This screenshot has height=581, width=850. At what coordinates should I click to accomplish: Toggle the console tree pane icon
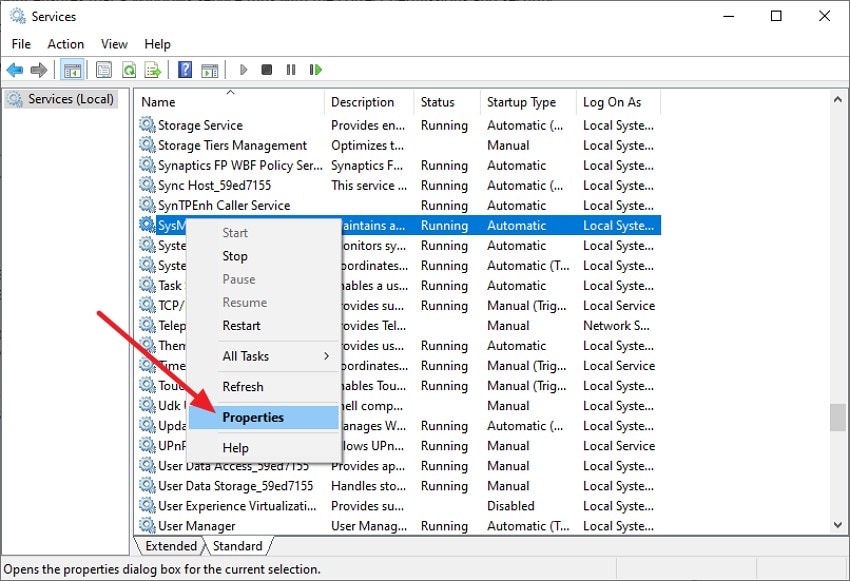(72, 69)
